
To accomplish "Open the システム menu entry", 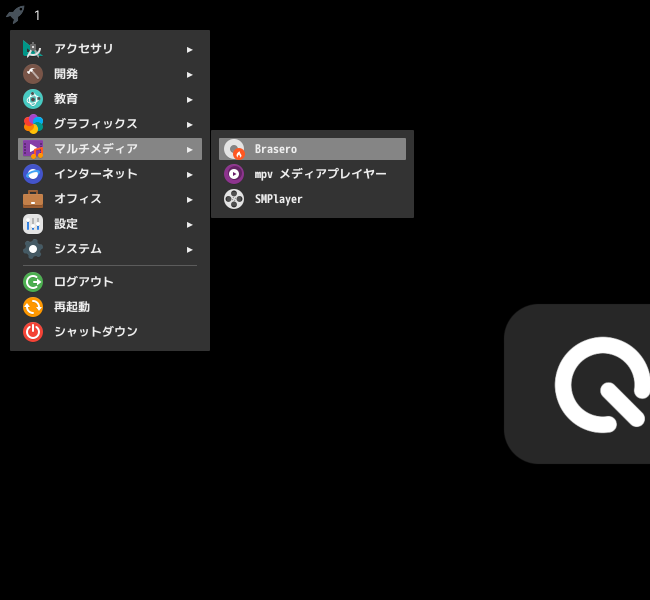I will (x=110, y=249).
